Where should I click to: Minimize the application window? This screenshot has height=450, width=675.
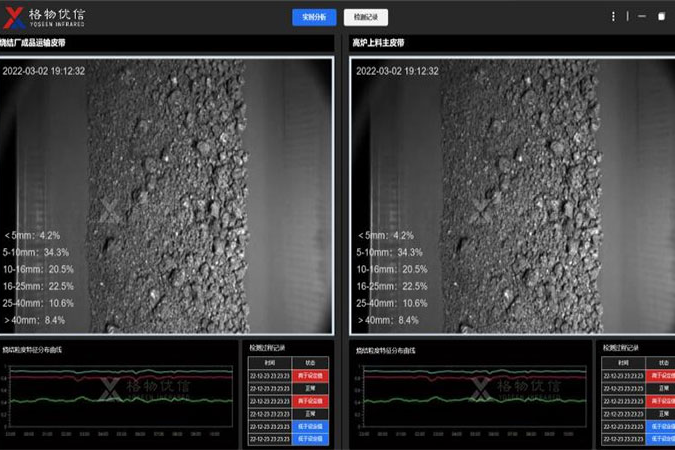[641, 17]
